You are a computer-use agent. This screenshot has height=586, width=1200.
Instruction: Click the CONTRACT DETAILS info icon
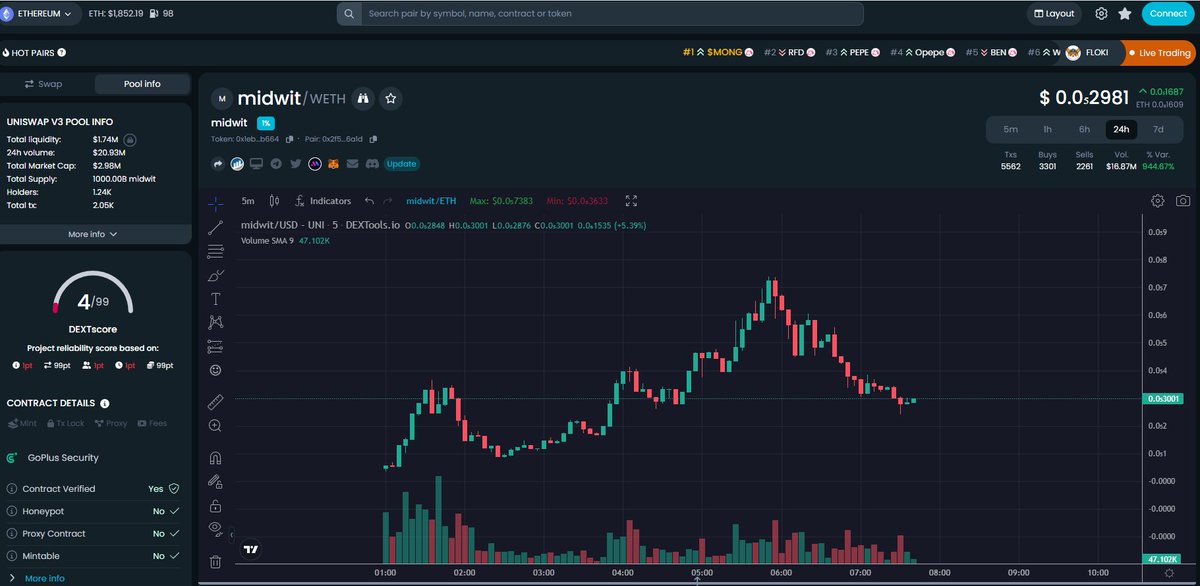[x=105, y=403]
